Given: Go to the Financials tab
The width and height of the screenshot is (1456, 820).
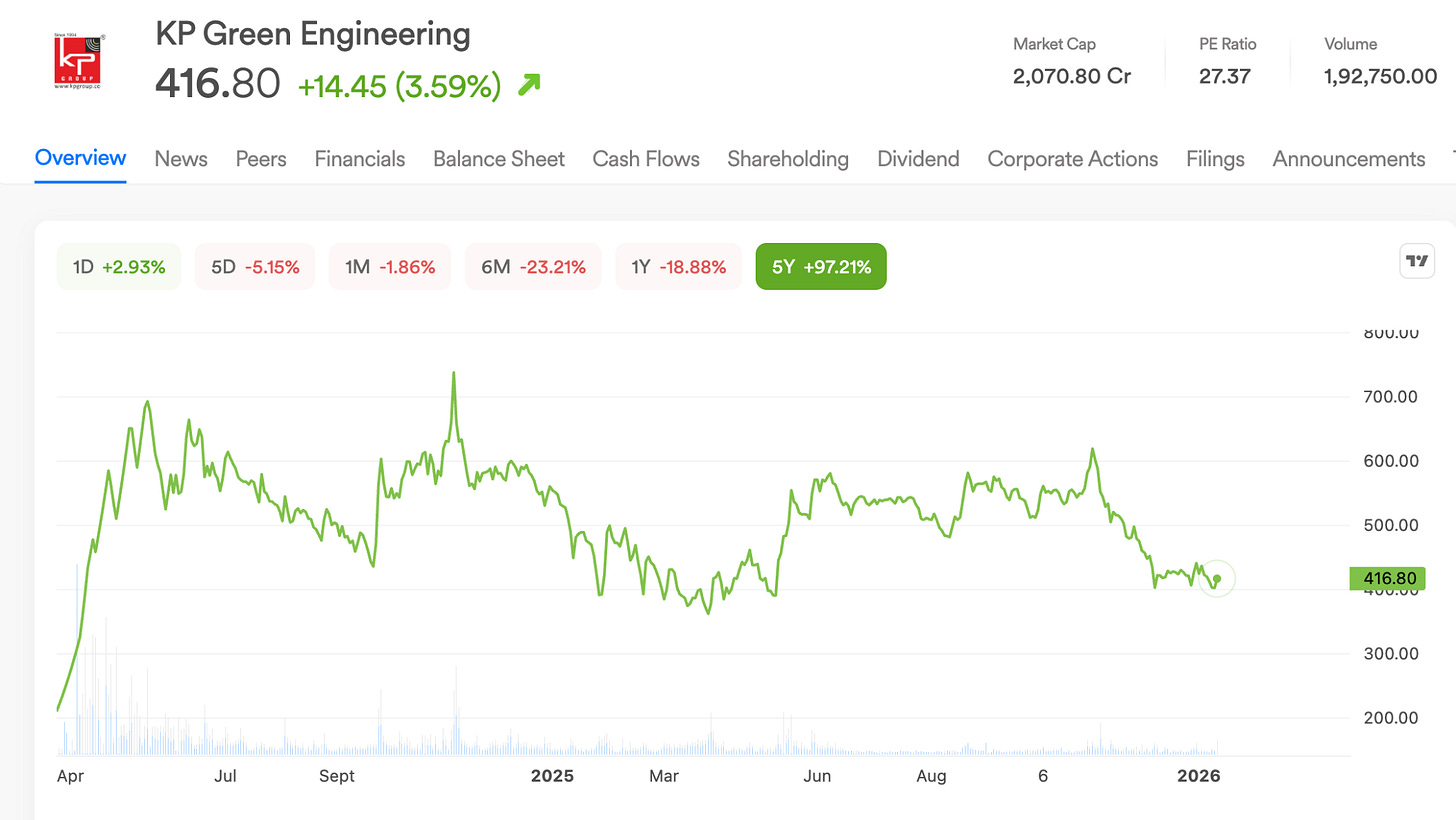Looking at the screenshot, I should [360, 159].
